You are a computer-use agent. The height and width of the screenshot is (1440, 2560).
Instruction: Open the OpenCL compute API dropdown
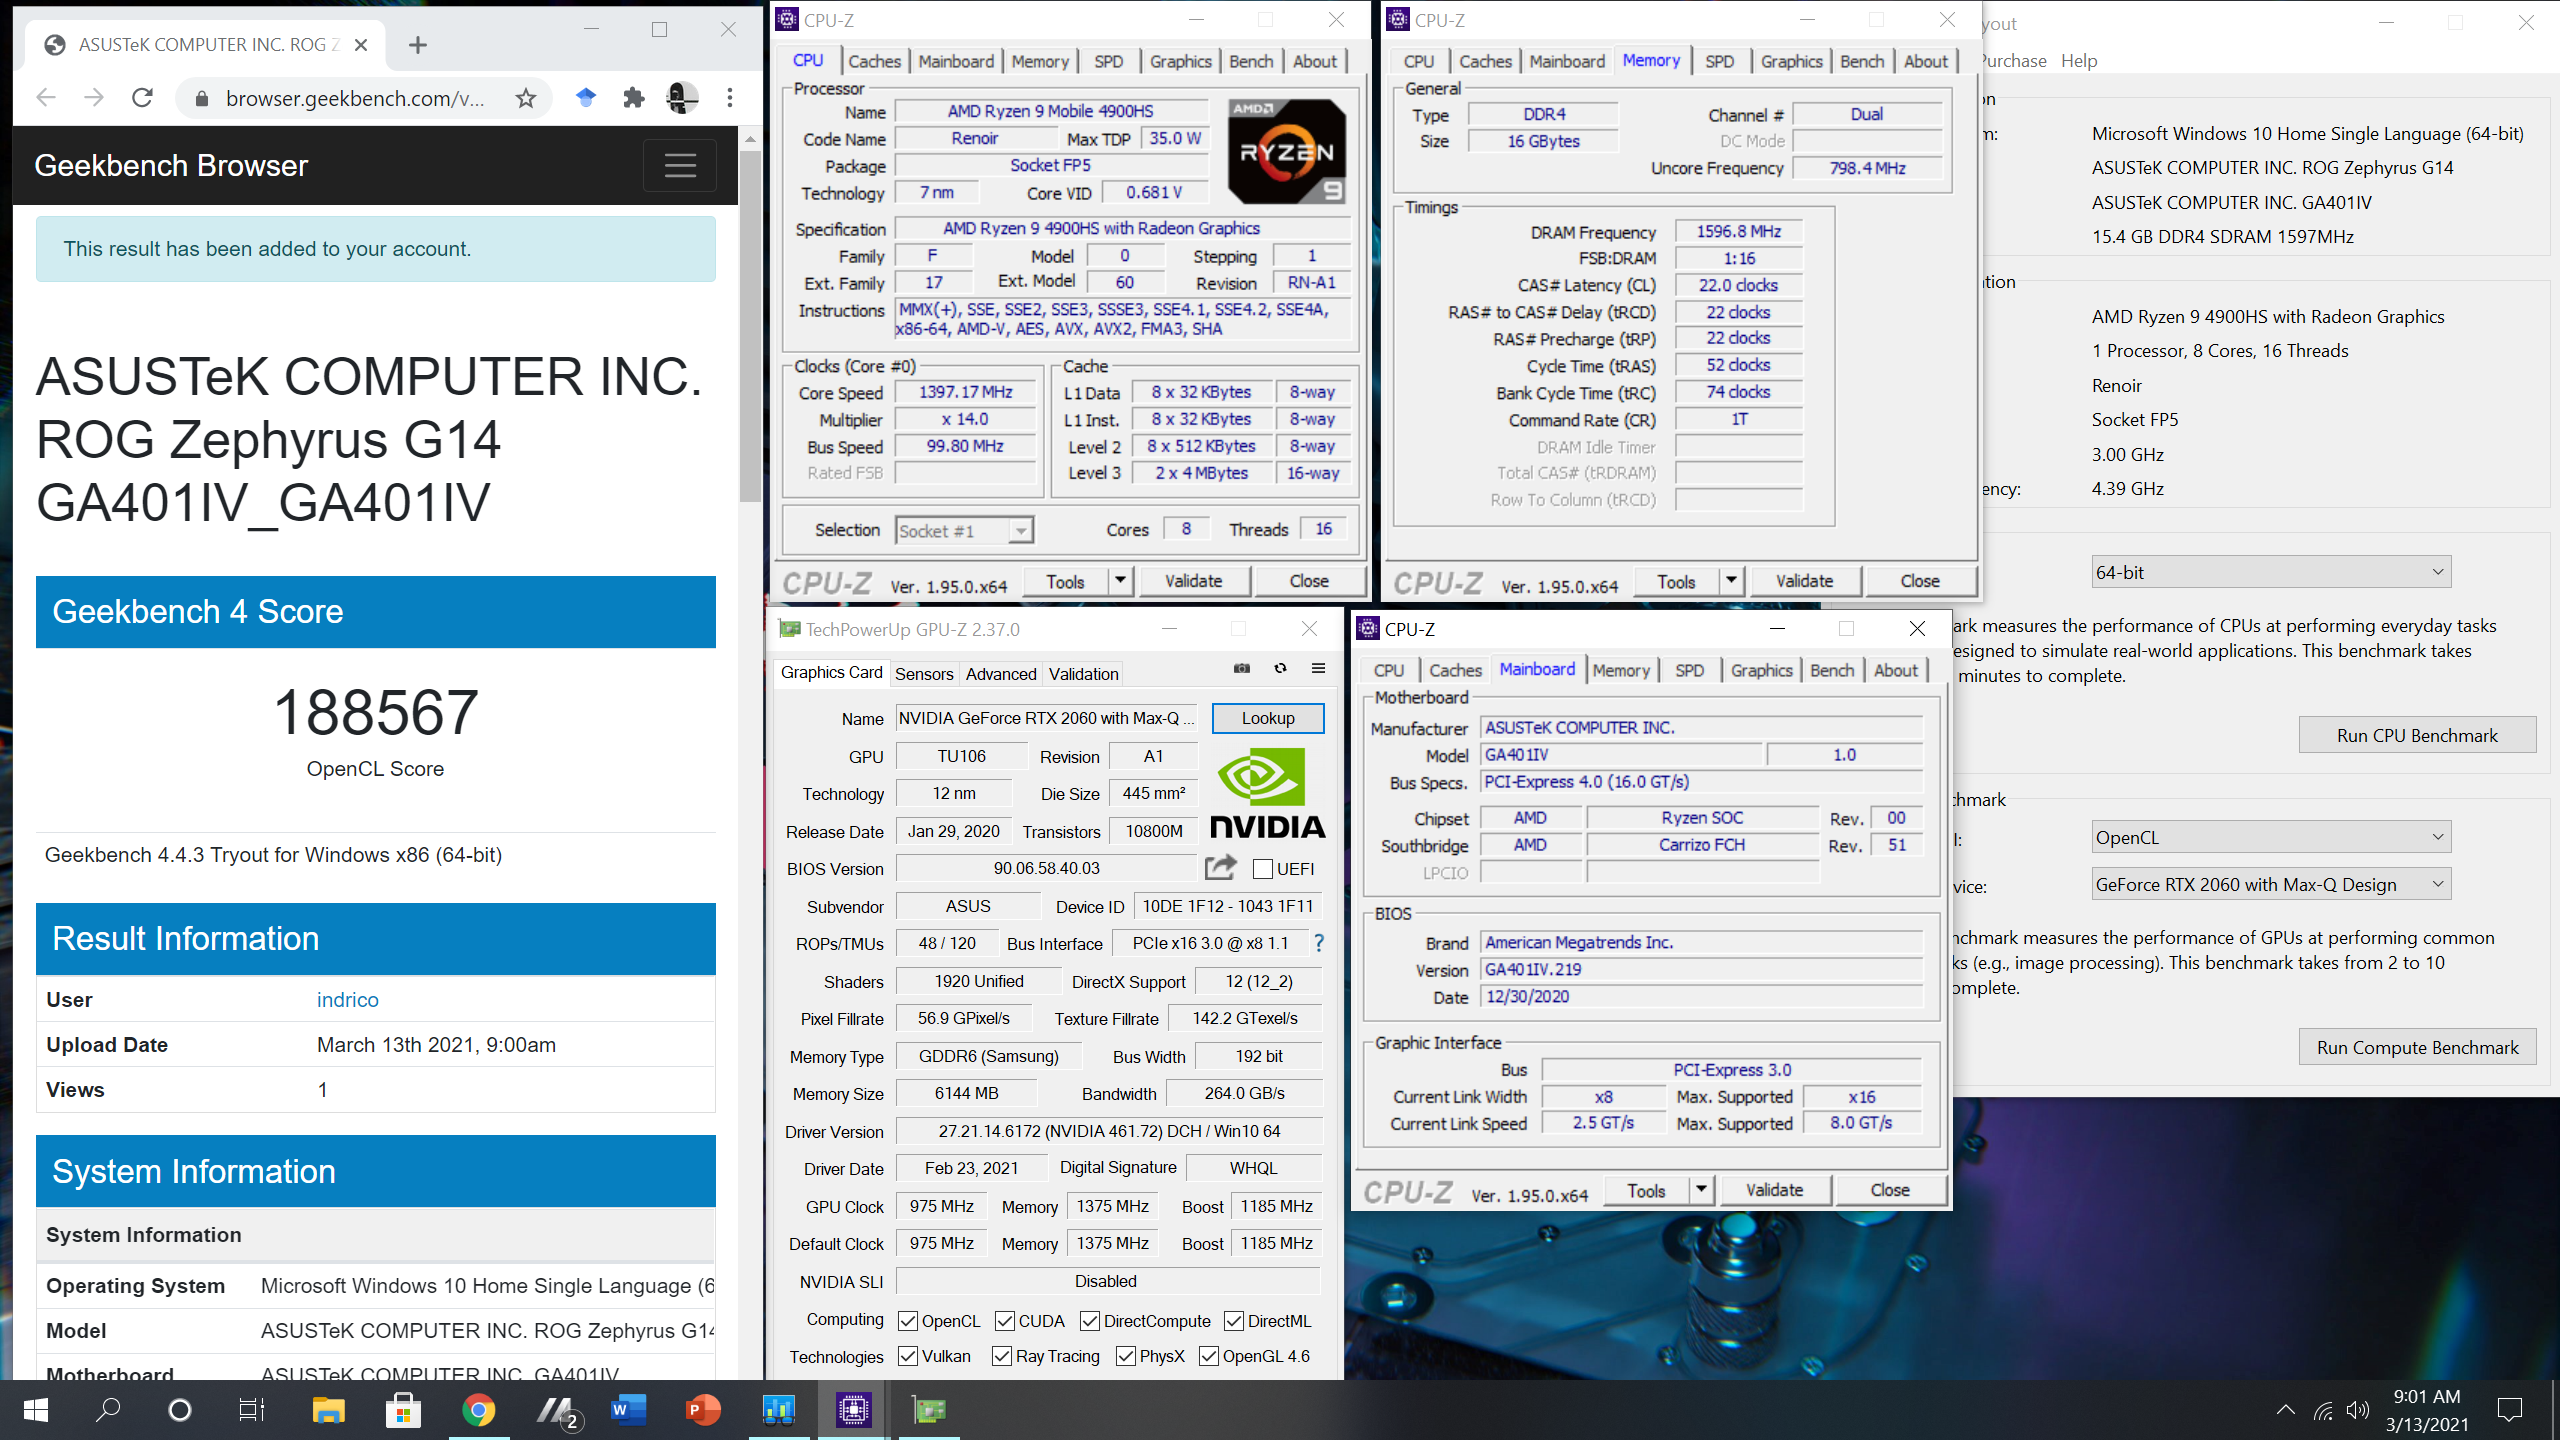point(2271,837)
